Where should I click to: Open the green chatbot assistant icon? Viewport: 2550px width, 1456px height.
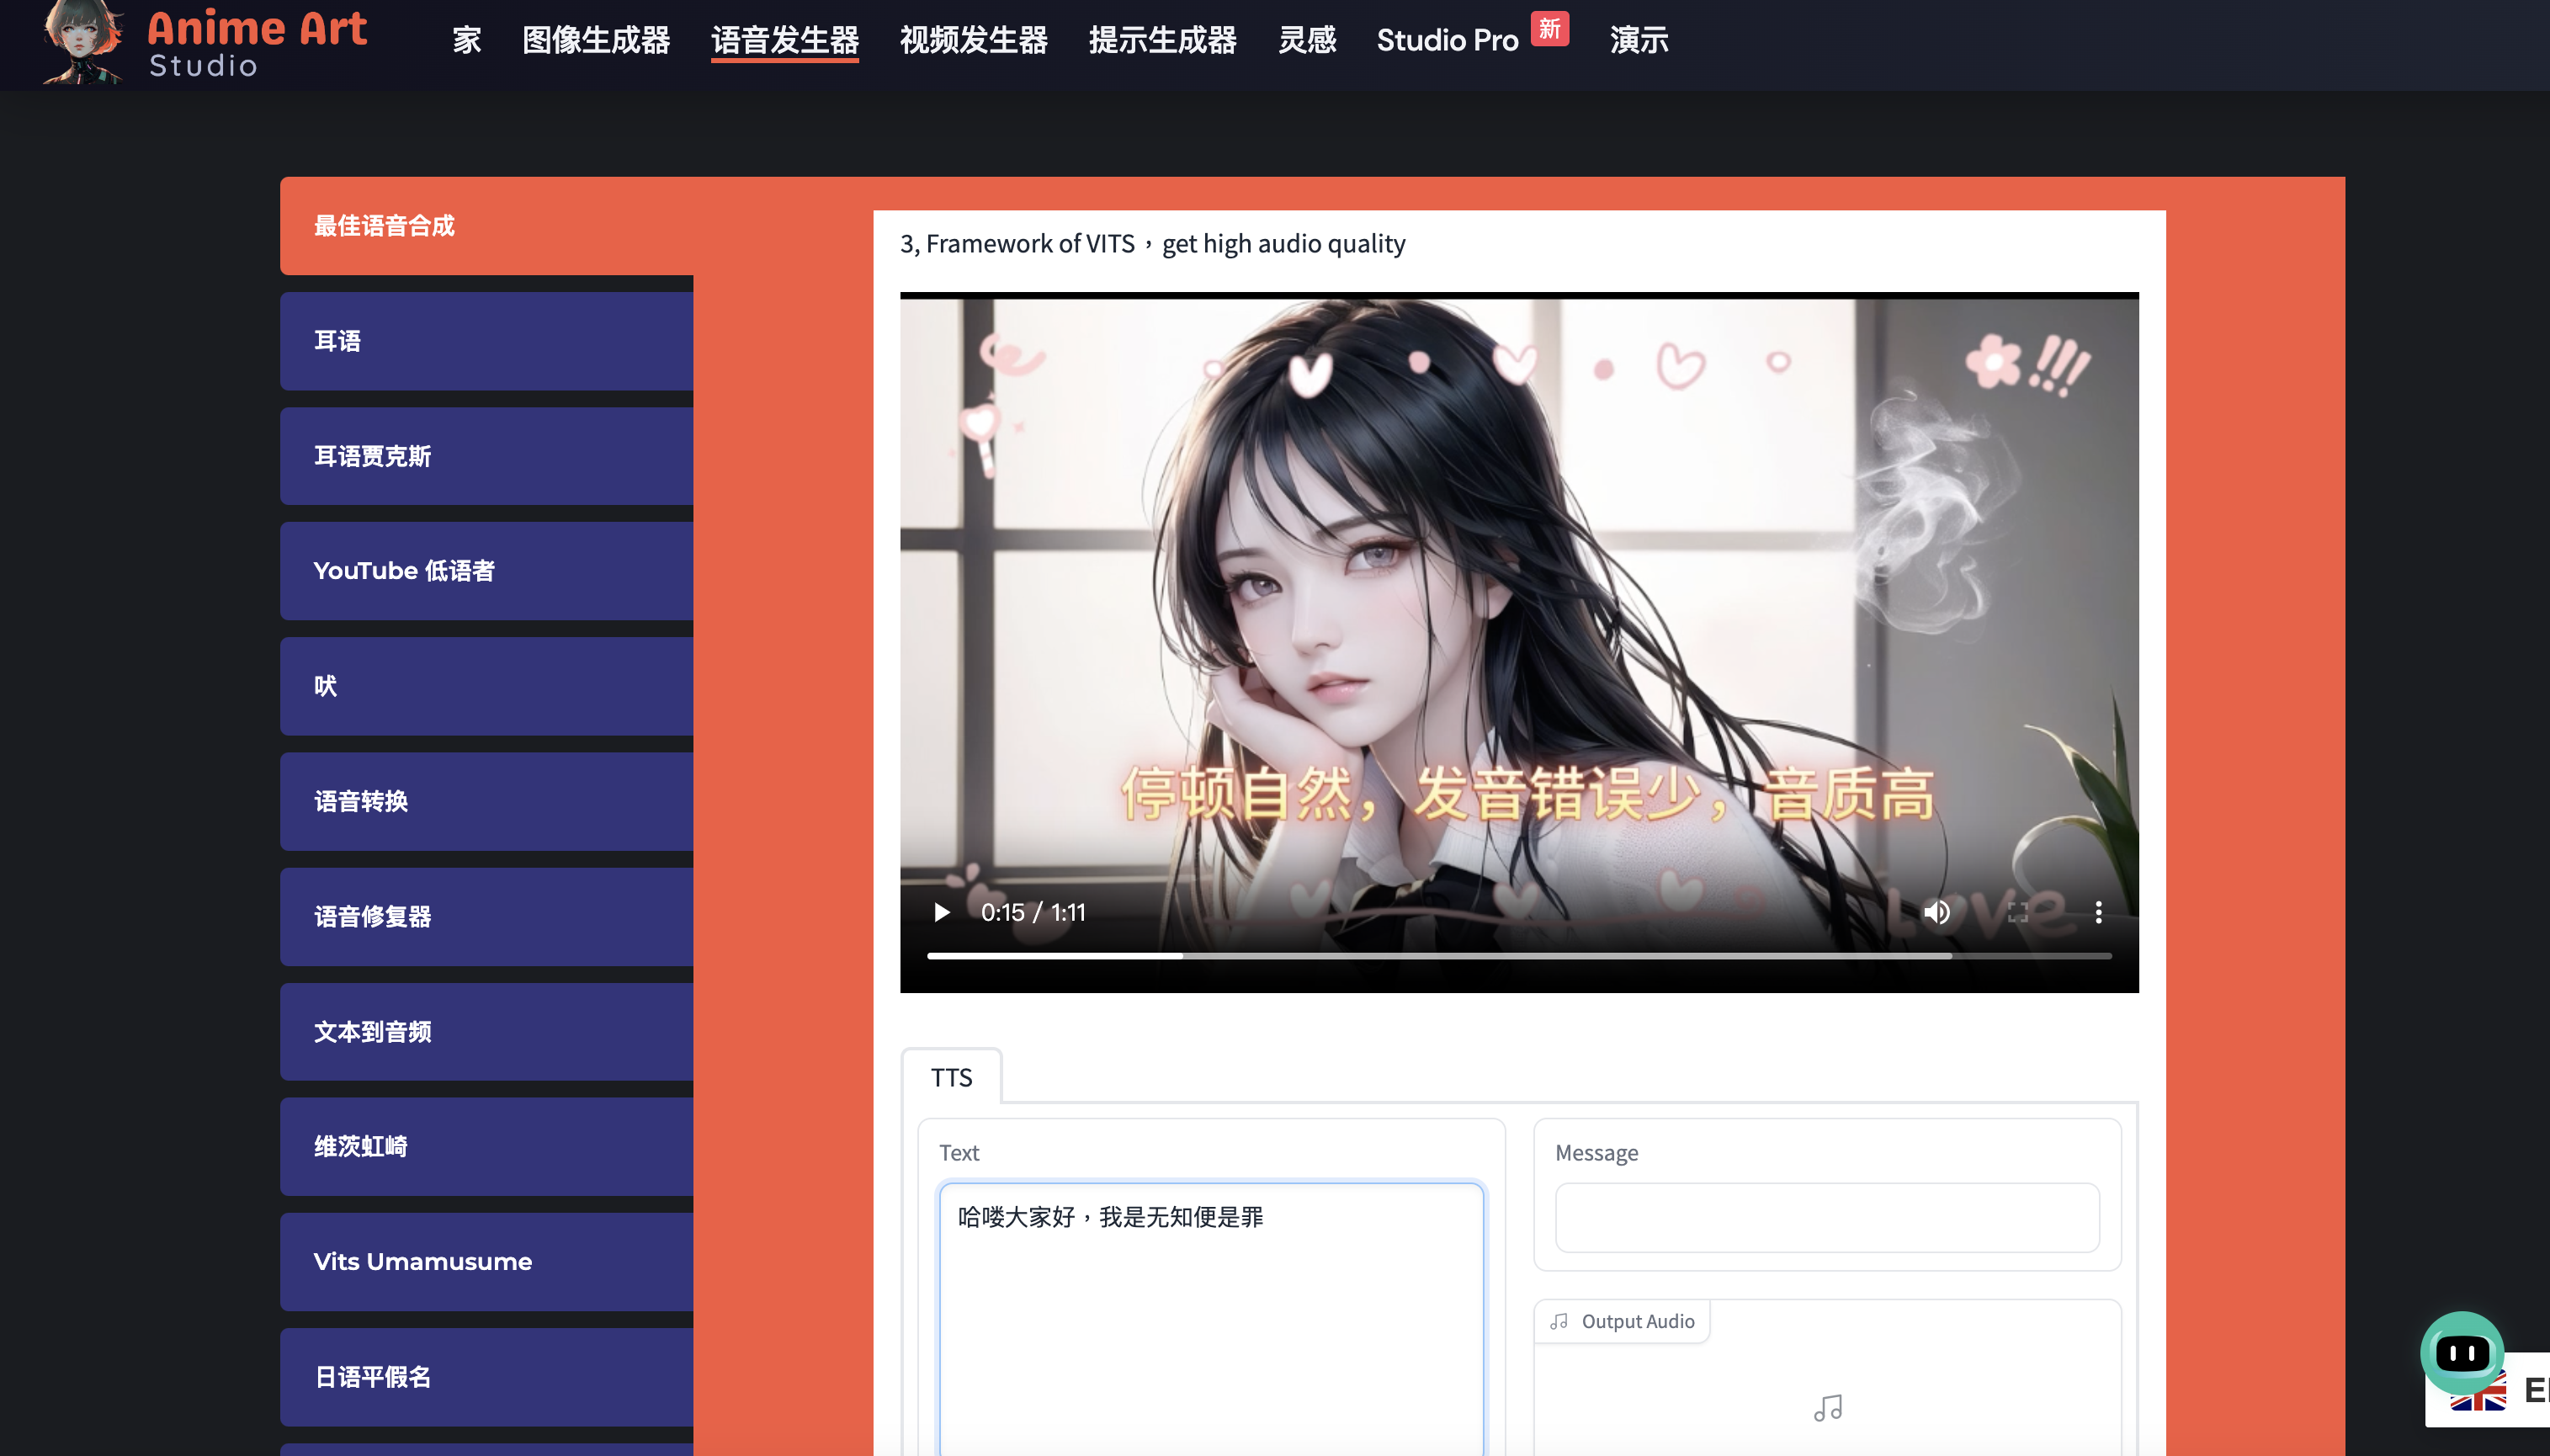(2461, 1353)
